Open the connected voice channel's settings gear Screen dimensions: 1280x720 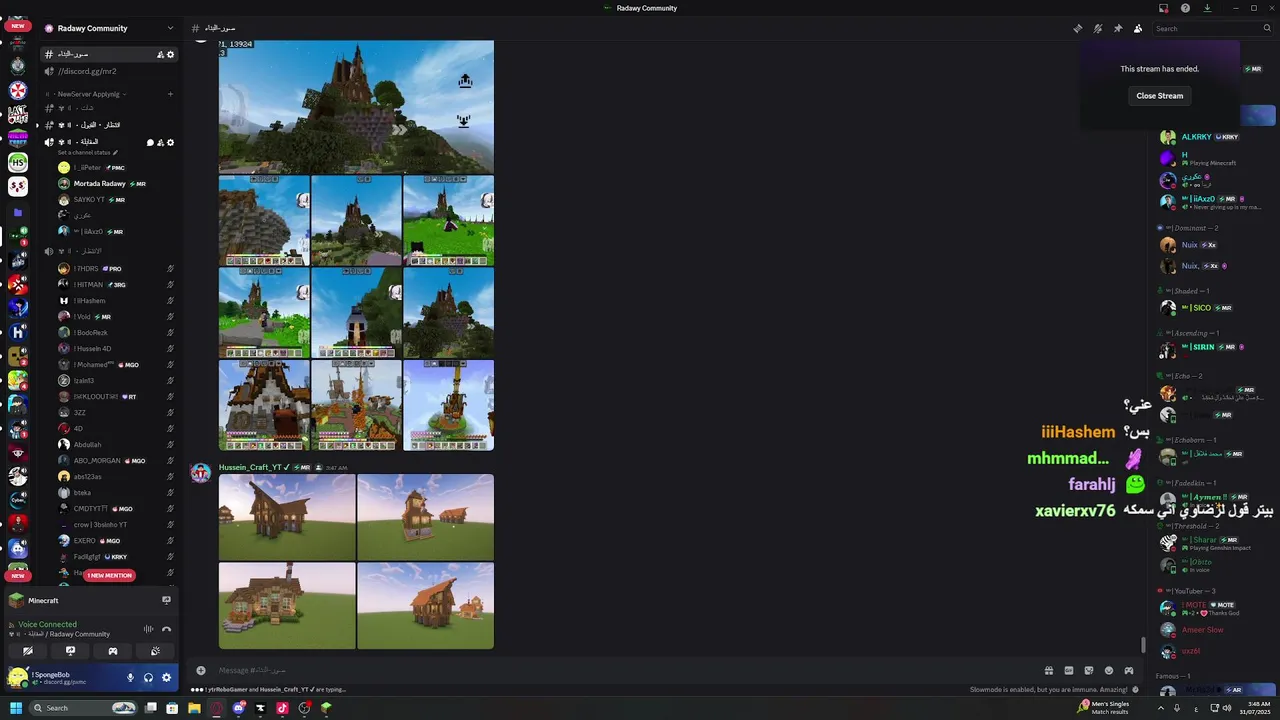(170, 142)
